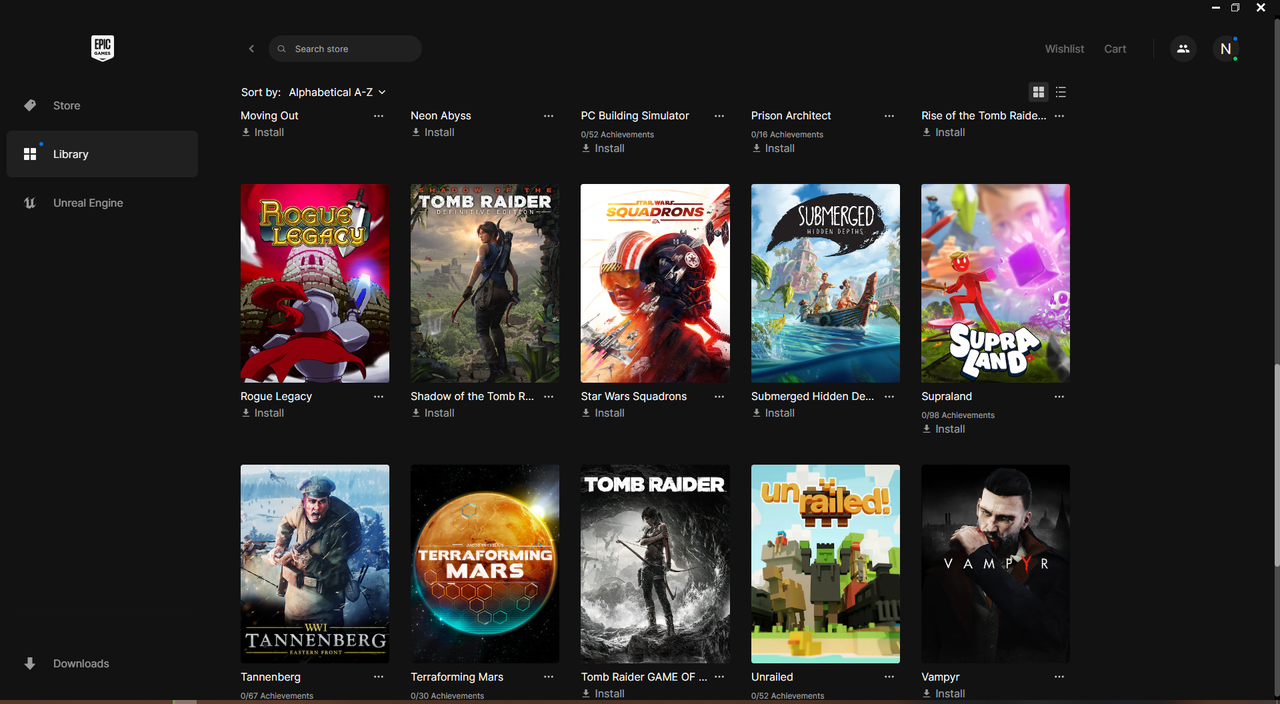
Task: Open options menu for Vampyr
Action: (x=1059, y=677)
